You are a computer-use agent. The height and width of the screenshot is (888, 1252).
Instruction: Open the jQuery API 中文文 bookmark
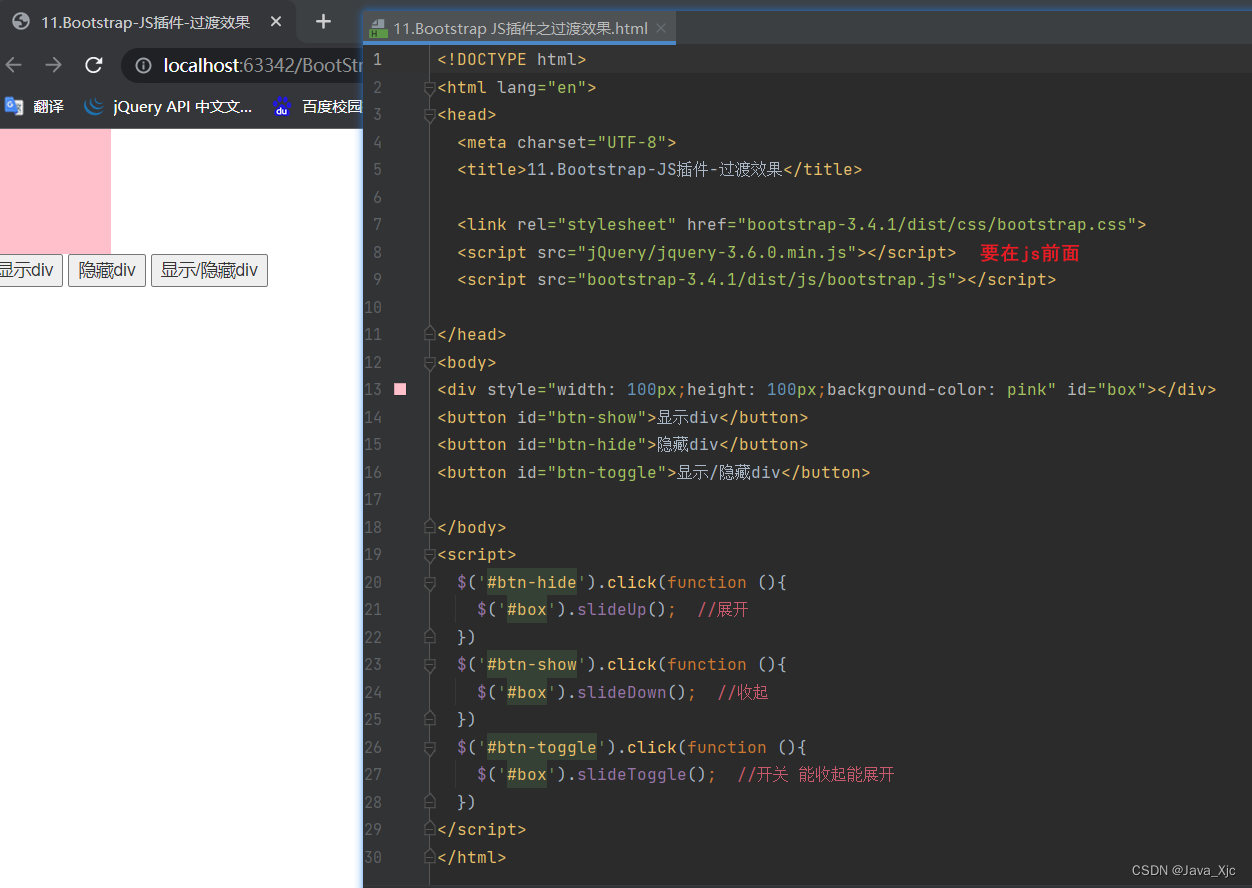pos(168,106)
